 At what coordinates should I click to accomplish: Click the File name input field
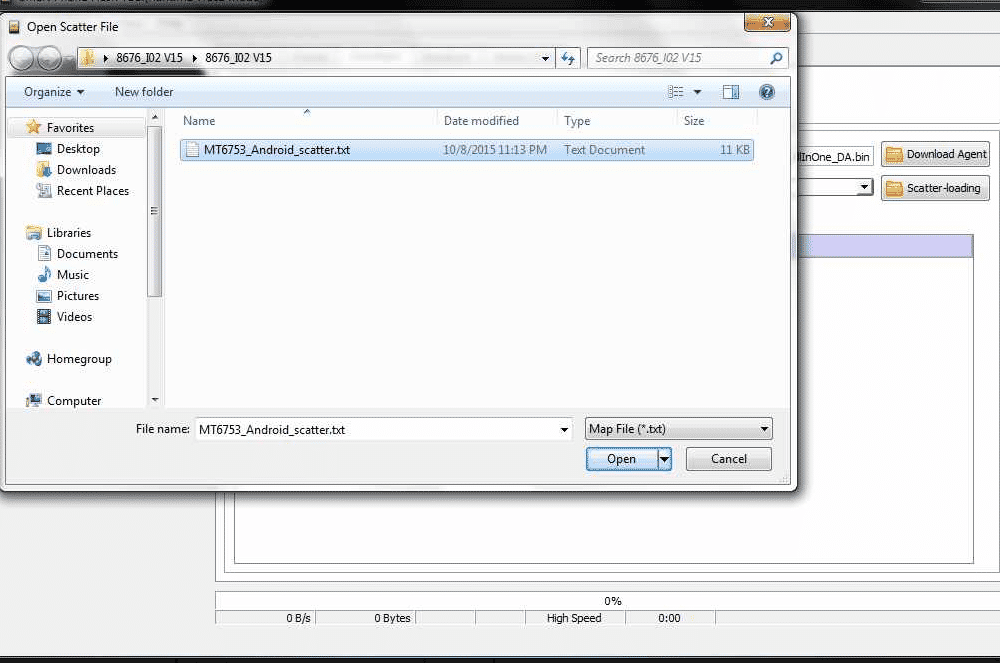pyautogui.click(x=375, y=429)
